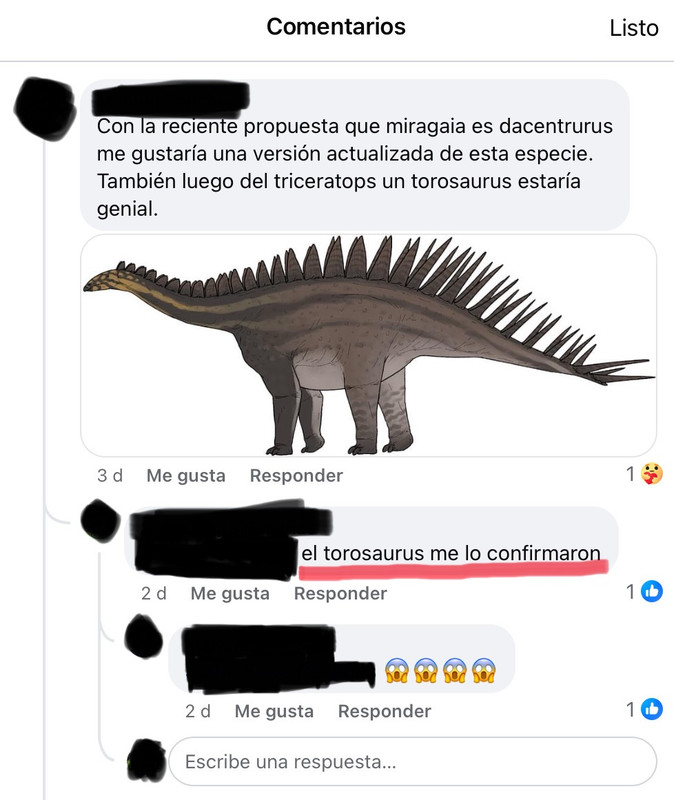Focus the Escribe una respuesta field

click(412, 762)
